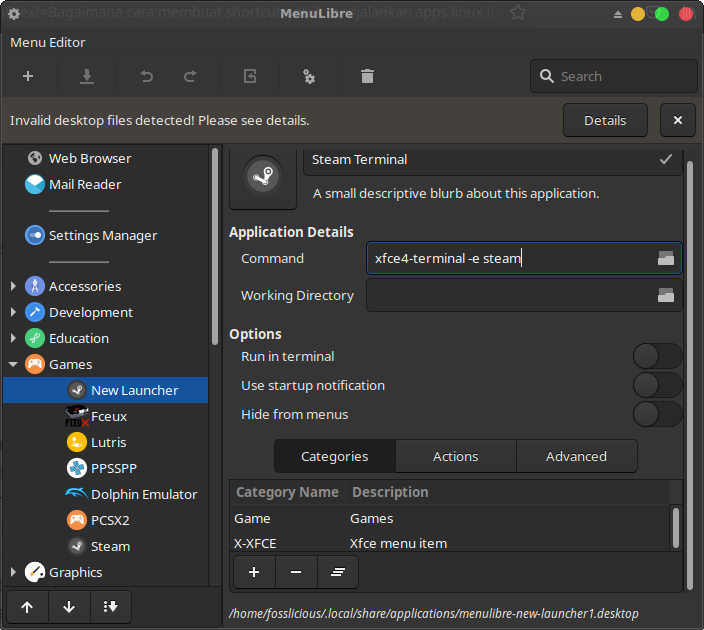
Task: Toggle Use startup notification switch
Action: (657, 385)
